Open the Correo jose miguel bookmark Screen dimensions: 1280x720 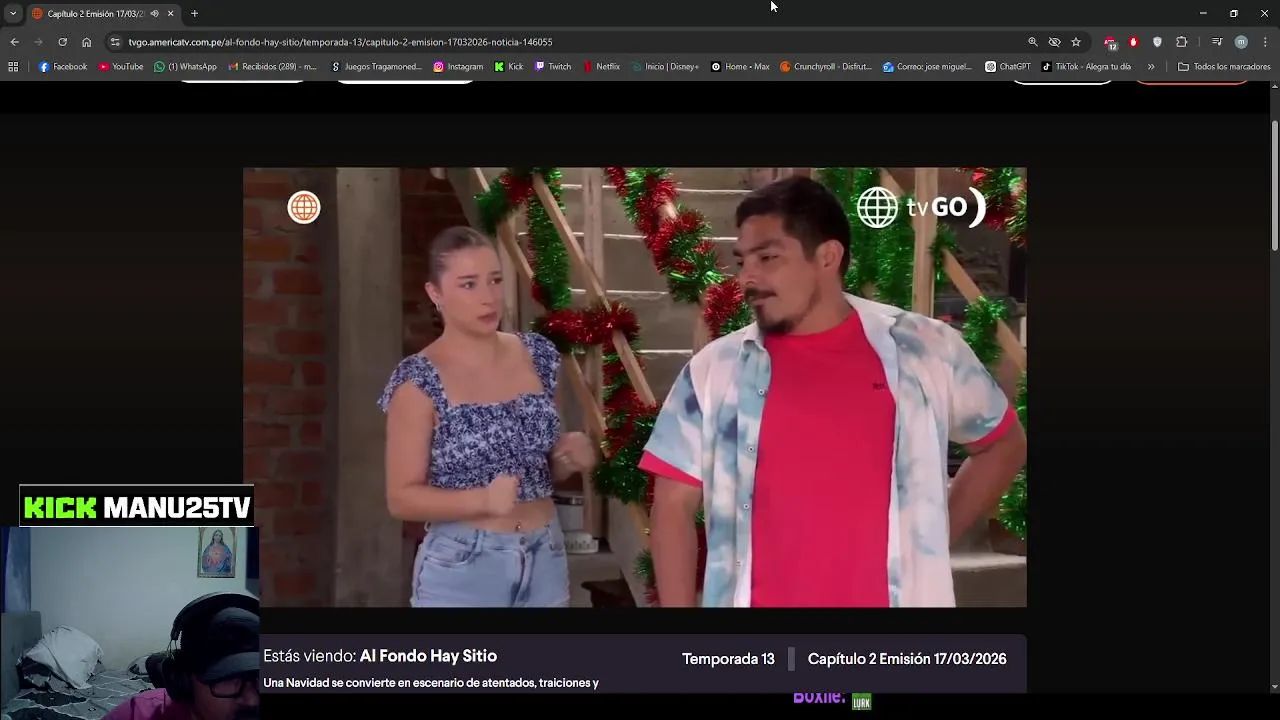click(x=927, y=67)
